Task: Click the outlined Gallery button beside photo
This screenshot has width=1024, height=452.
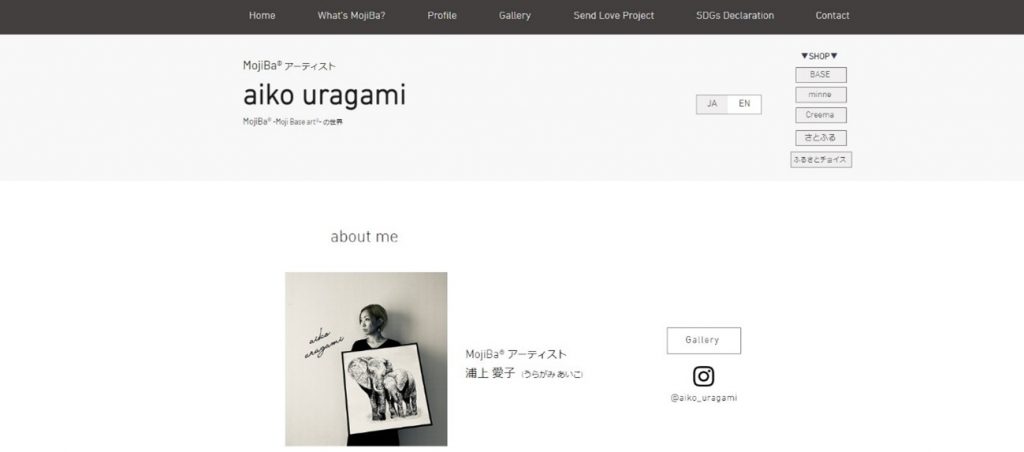Action: 703,340
